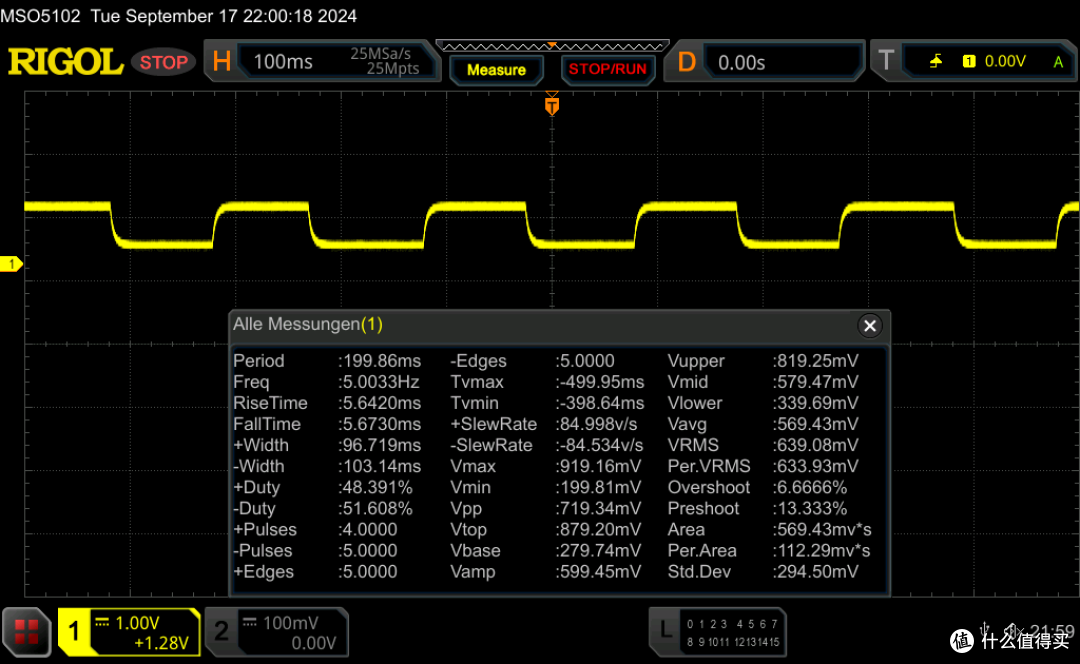The width and height of the screenshot is (1080, 664).
Task: Select the Tvmax -499.95ms measurement
Action: pos(548,382)
